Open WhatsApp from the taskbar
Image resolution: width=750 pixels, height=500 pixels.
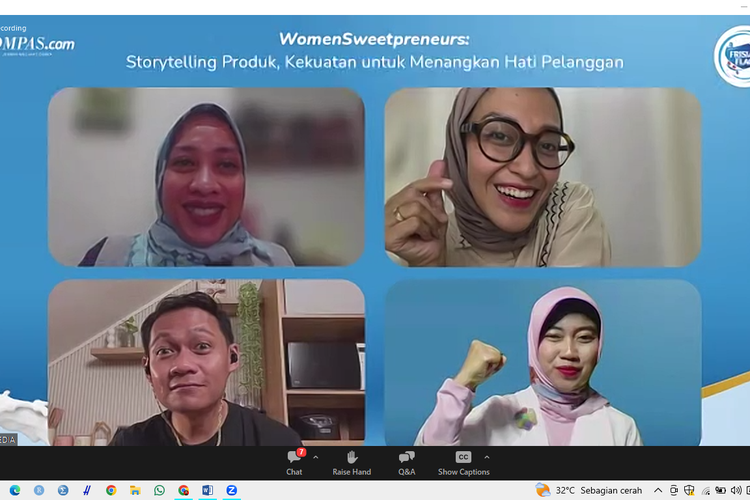159,490
